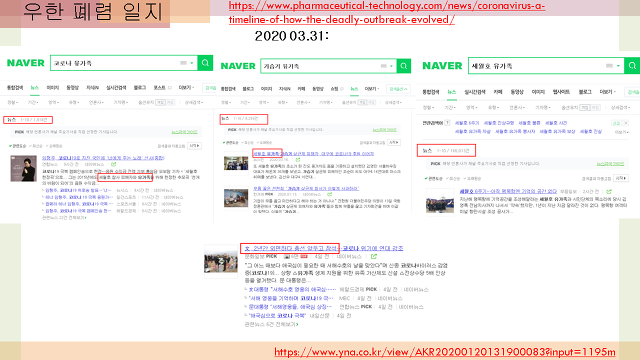Click the NAVER logo beside the 세월호 유가족 search
The image size is (640, 360).
click(x=442, y=65)
